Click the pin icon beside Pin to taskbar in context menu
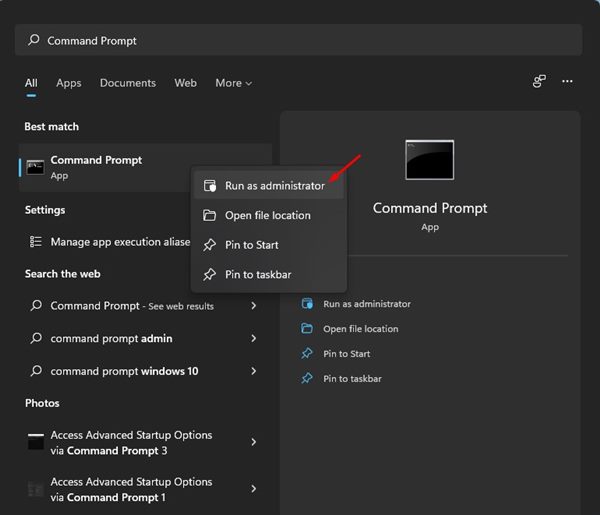 coord(209,274)
